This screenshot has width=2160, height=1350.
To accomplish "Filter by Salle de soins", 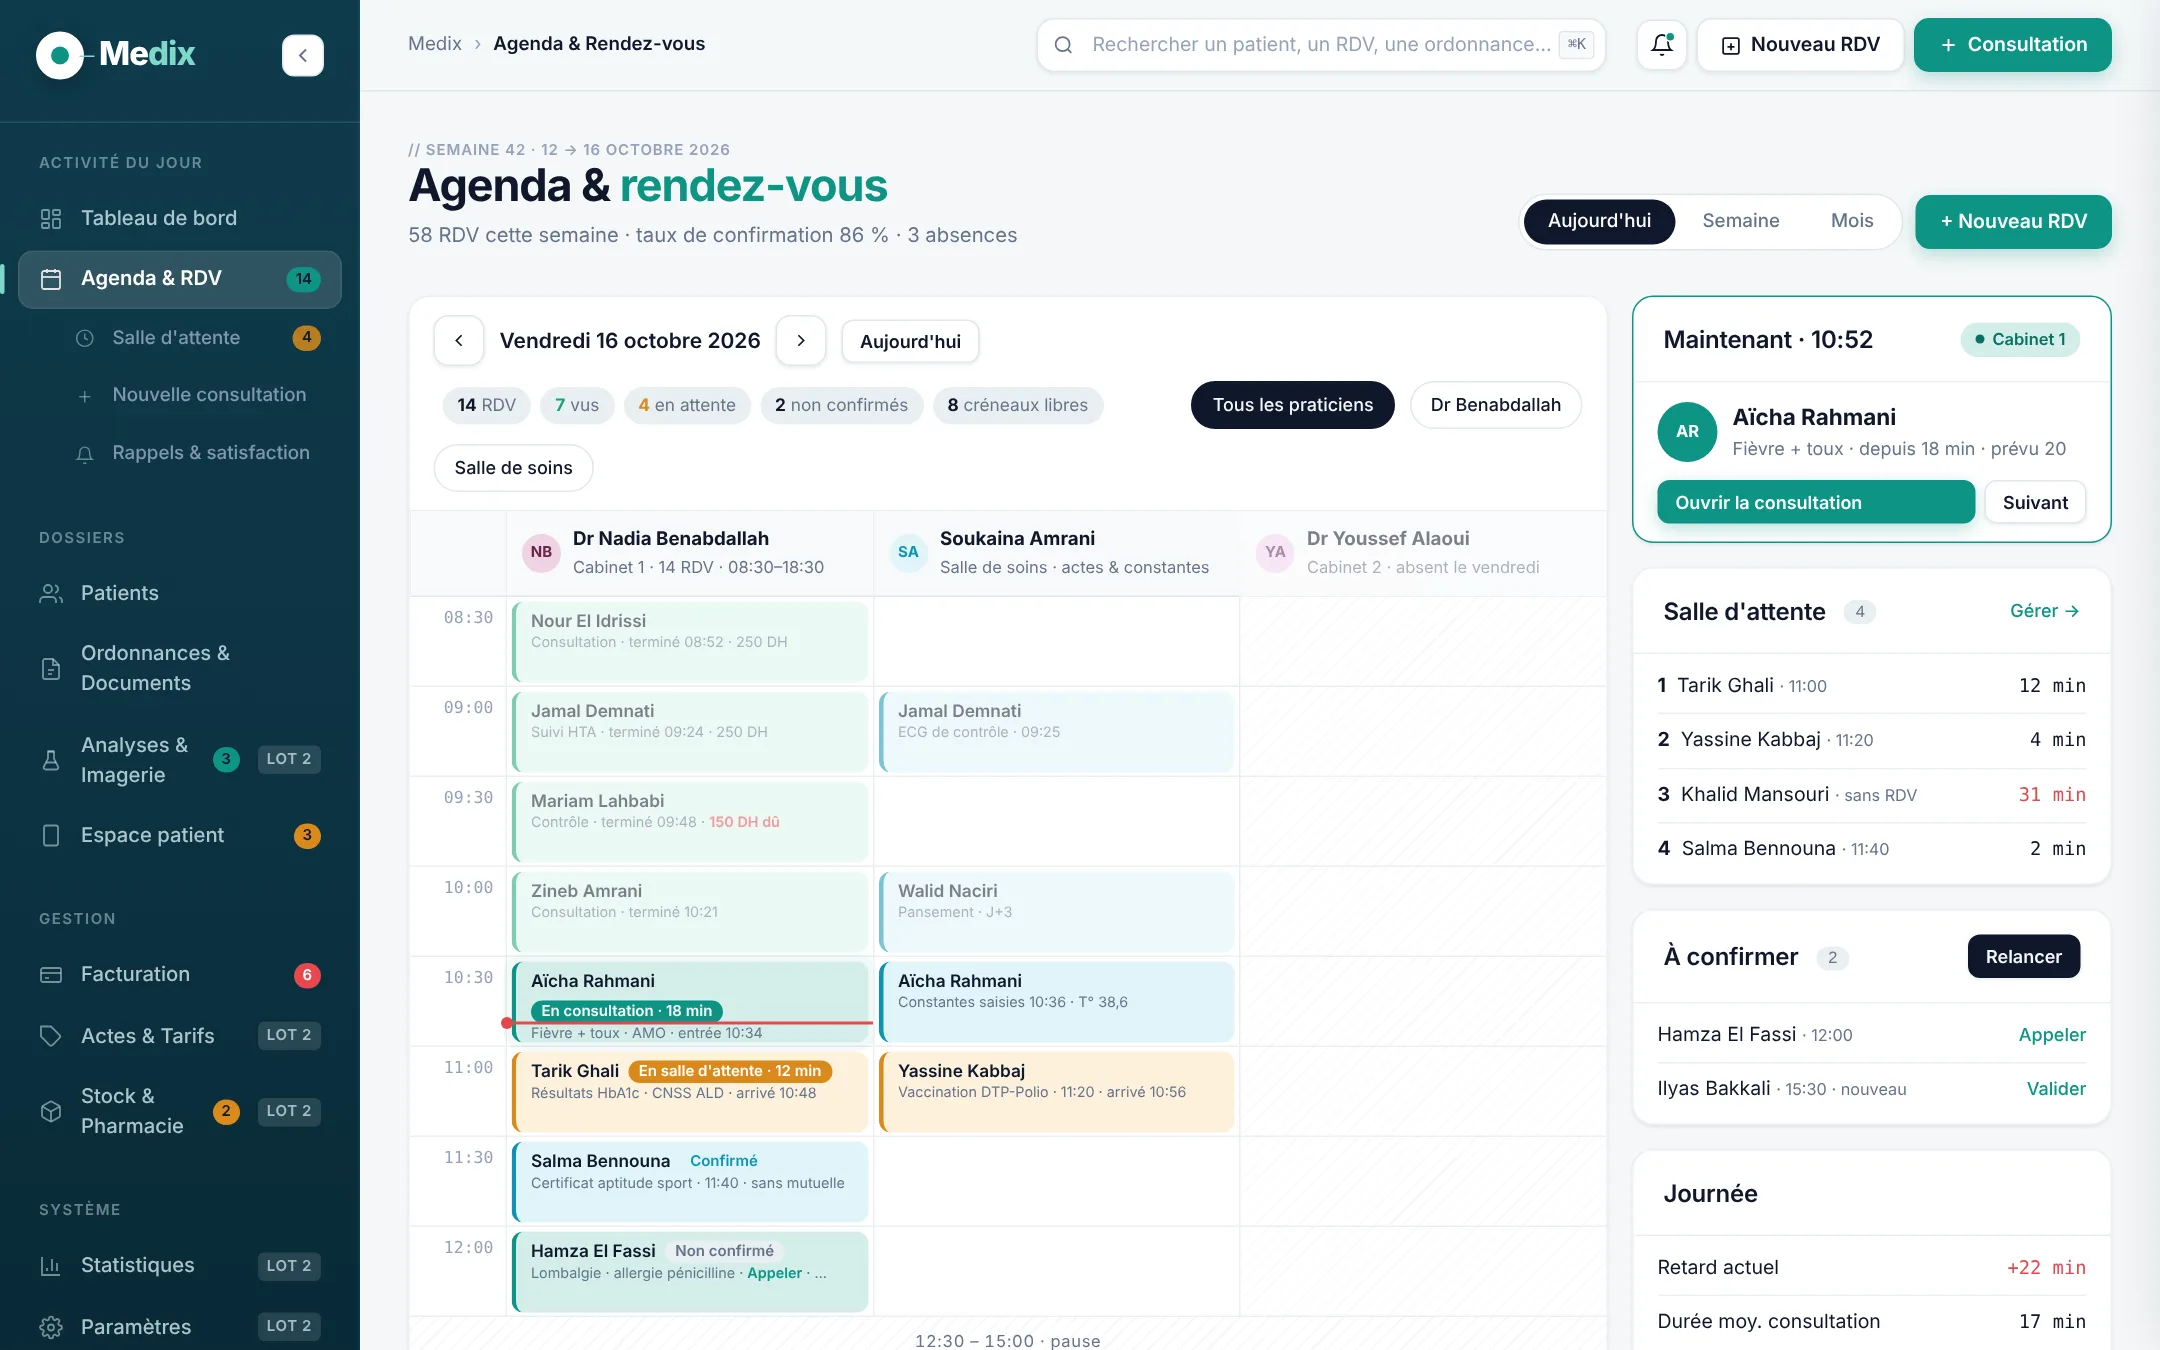I will (514, 468).
